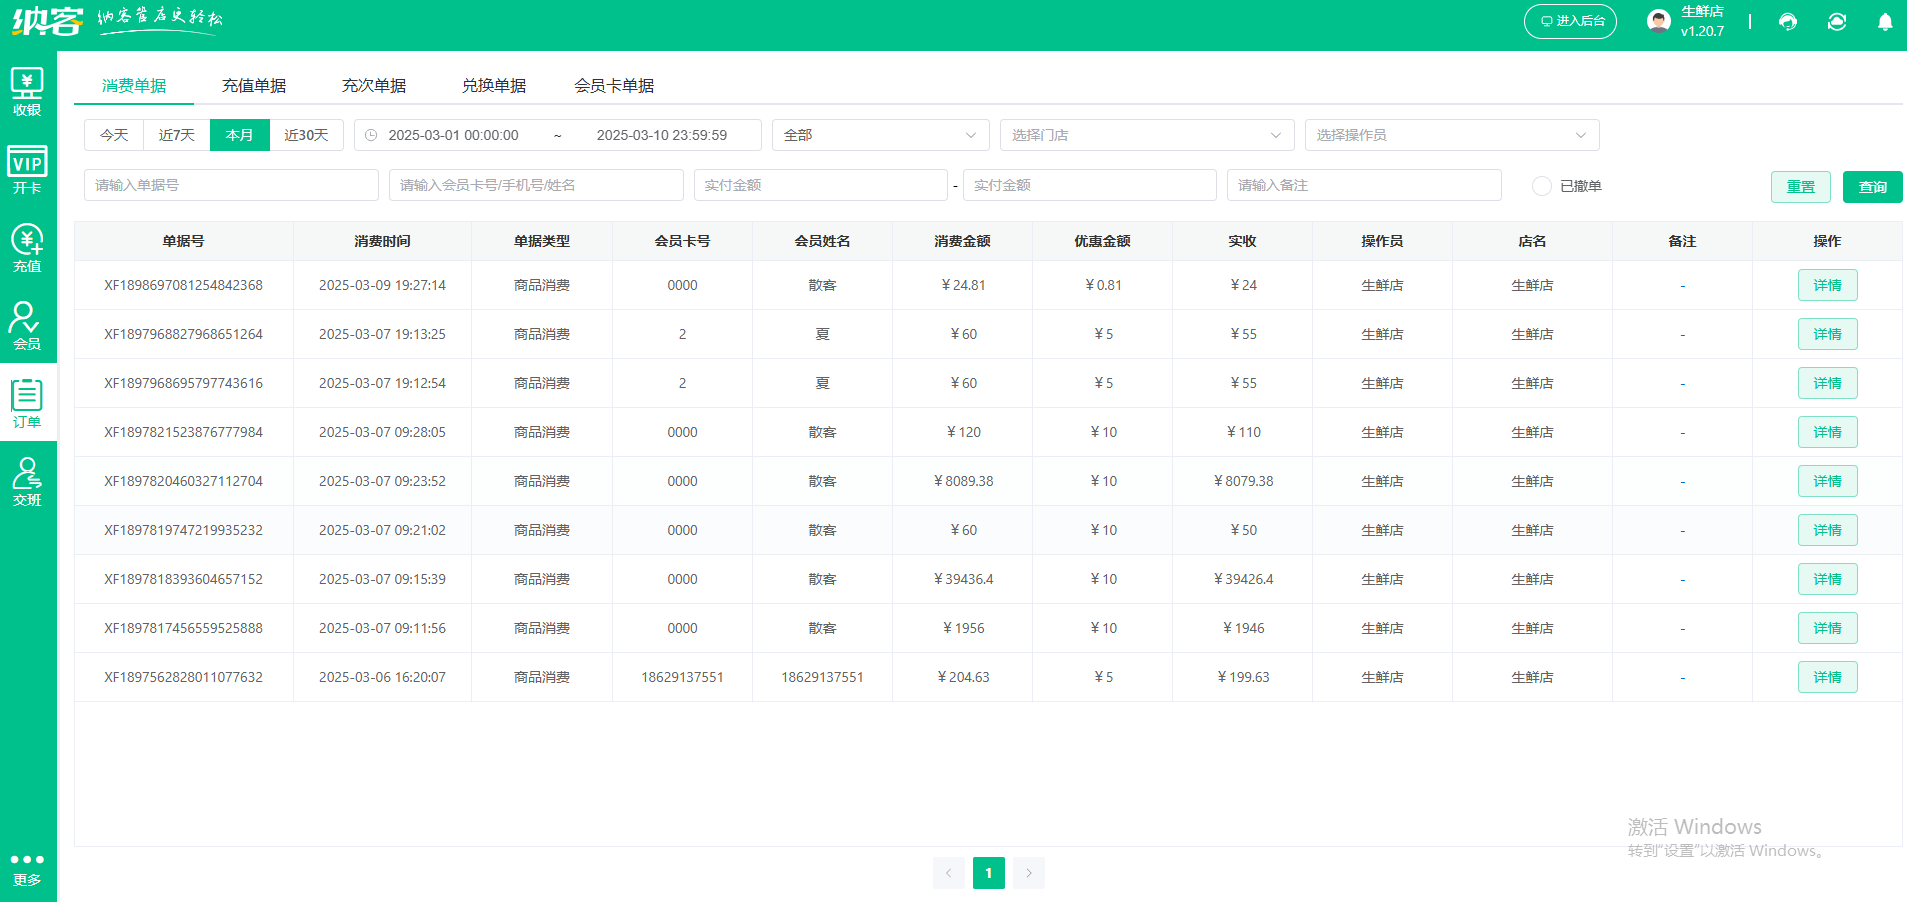Click the notification bell icon
This screenshot has width=1907, height=902.
point(1884,21)
